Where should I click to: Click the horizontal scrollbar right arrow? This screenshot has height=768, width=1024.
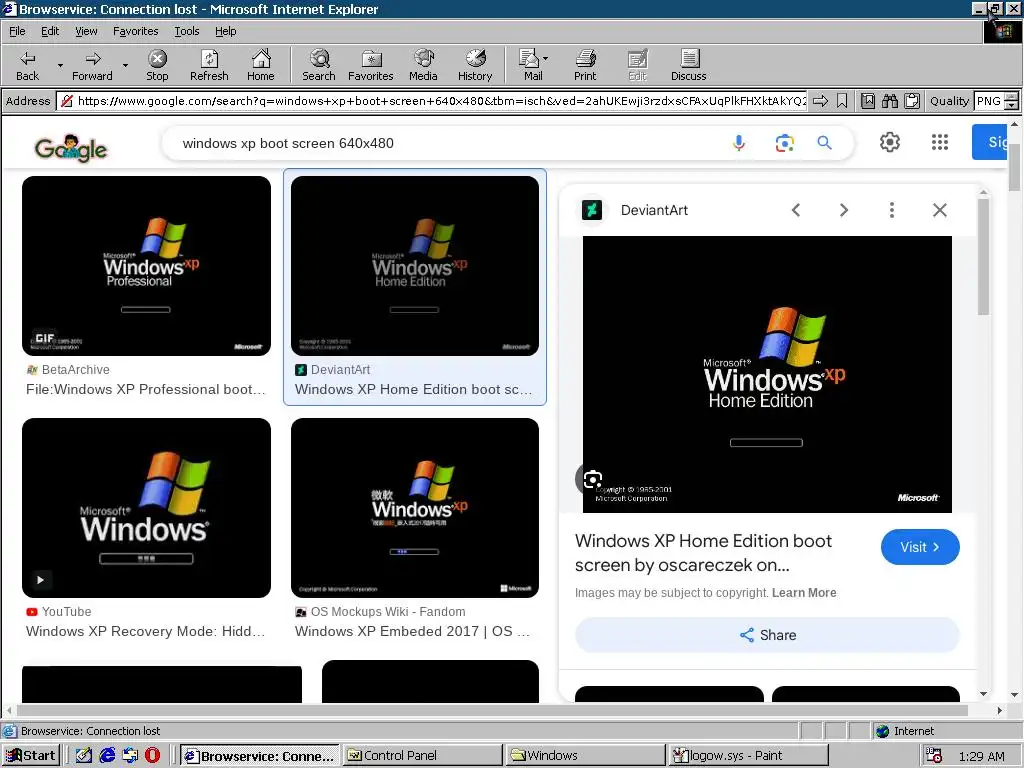[1000, 710]
